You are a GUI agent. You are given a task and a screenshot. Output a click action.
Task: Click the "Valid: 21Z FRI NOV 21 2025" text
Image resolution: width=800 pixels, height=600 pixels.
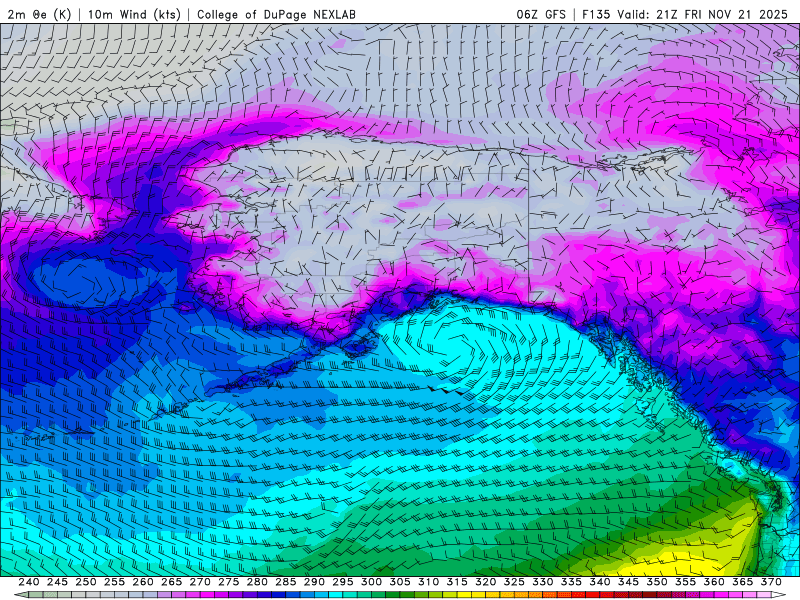(x=703, y=14)
